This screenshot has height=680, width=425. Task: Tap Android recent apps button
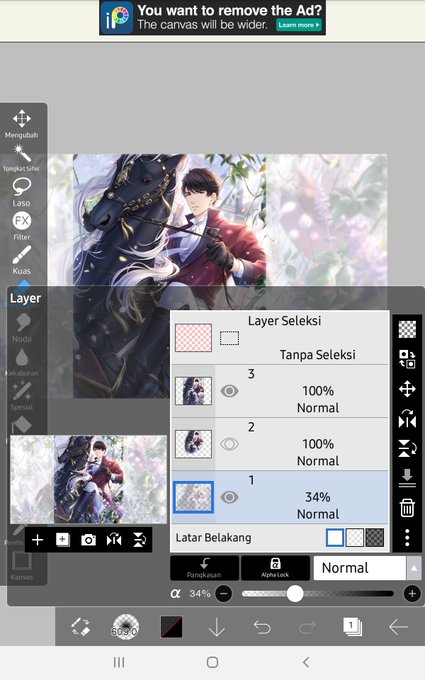pos(119,662)
